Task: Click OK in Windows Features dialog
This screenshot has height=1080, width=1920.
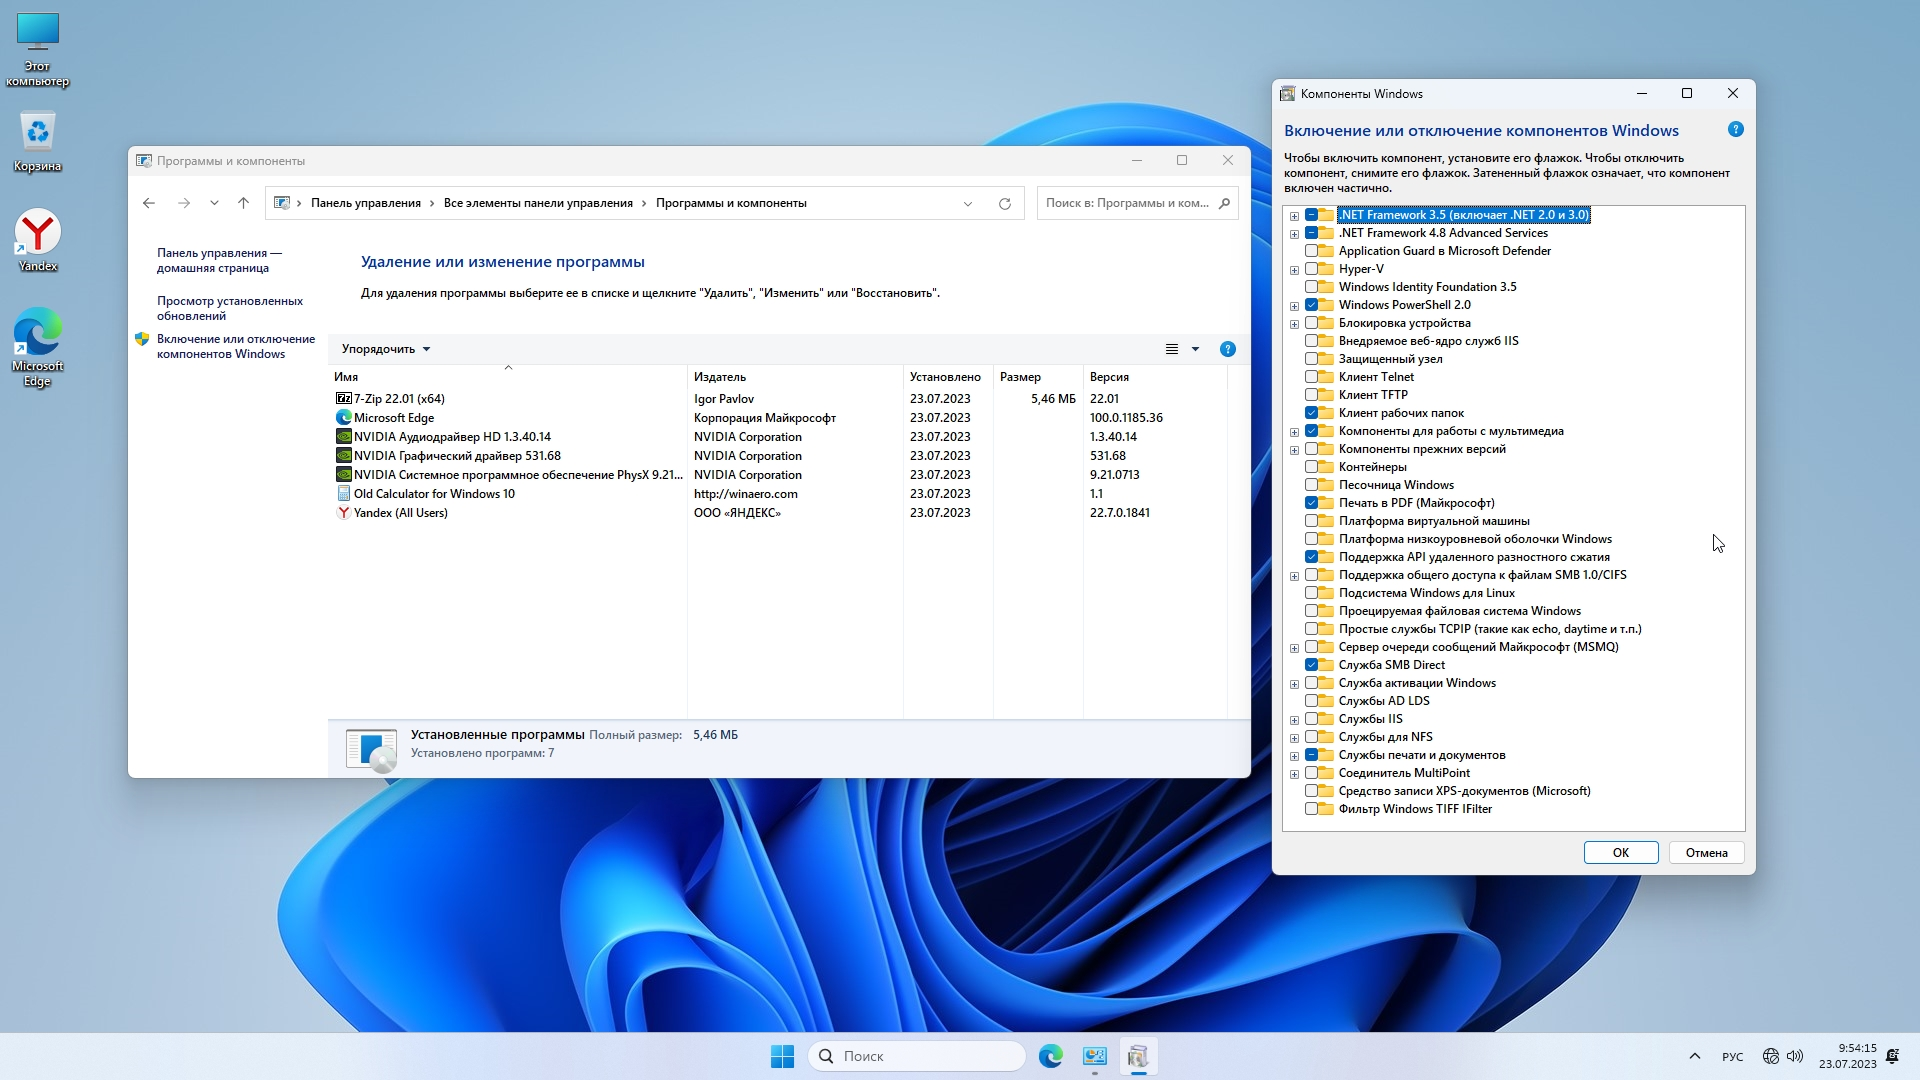Action: (x=1620, y=853)
